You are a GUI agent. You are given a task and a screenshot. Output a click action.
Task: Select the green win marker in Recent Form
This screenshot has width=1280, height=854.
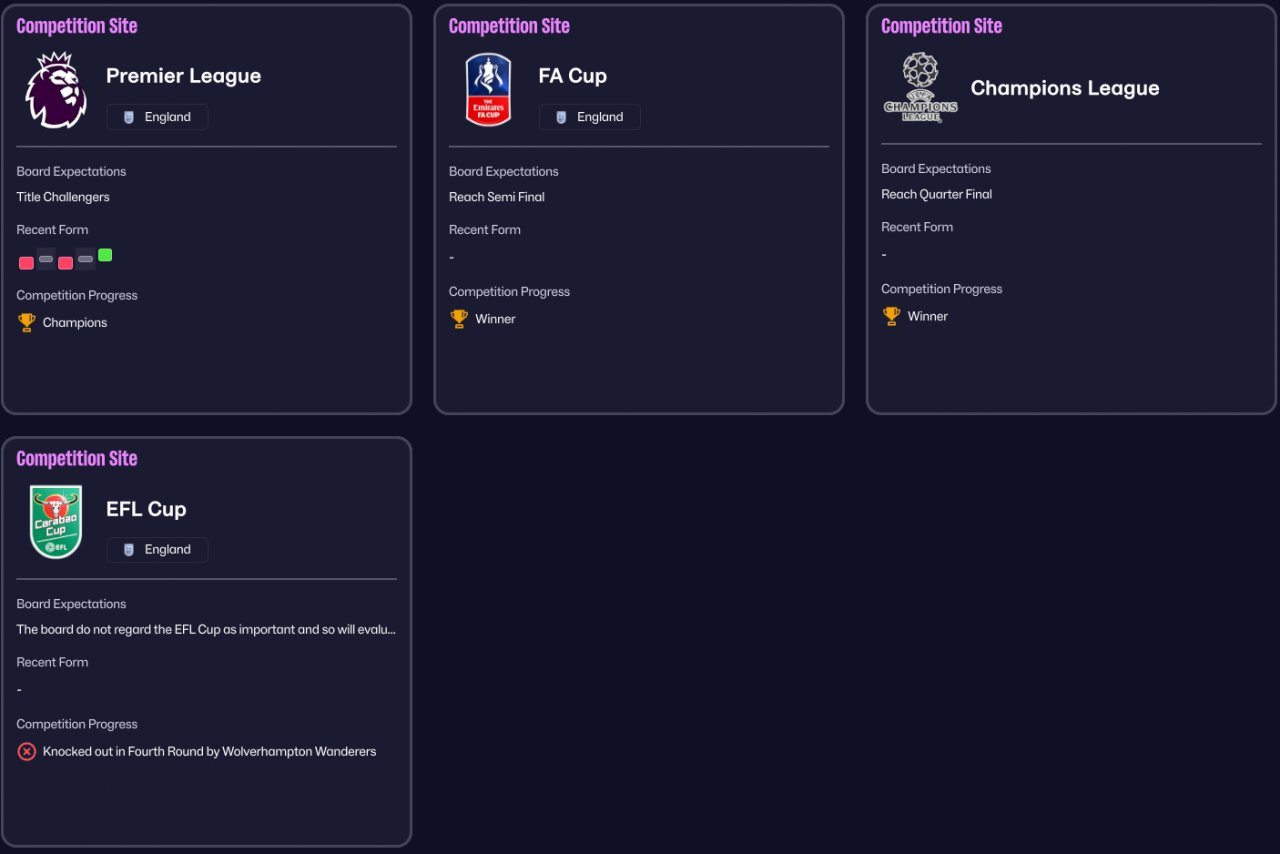click(105, 255)
